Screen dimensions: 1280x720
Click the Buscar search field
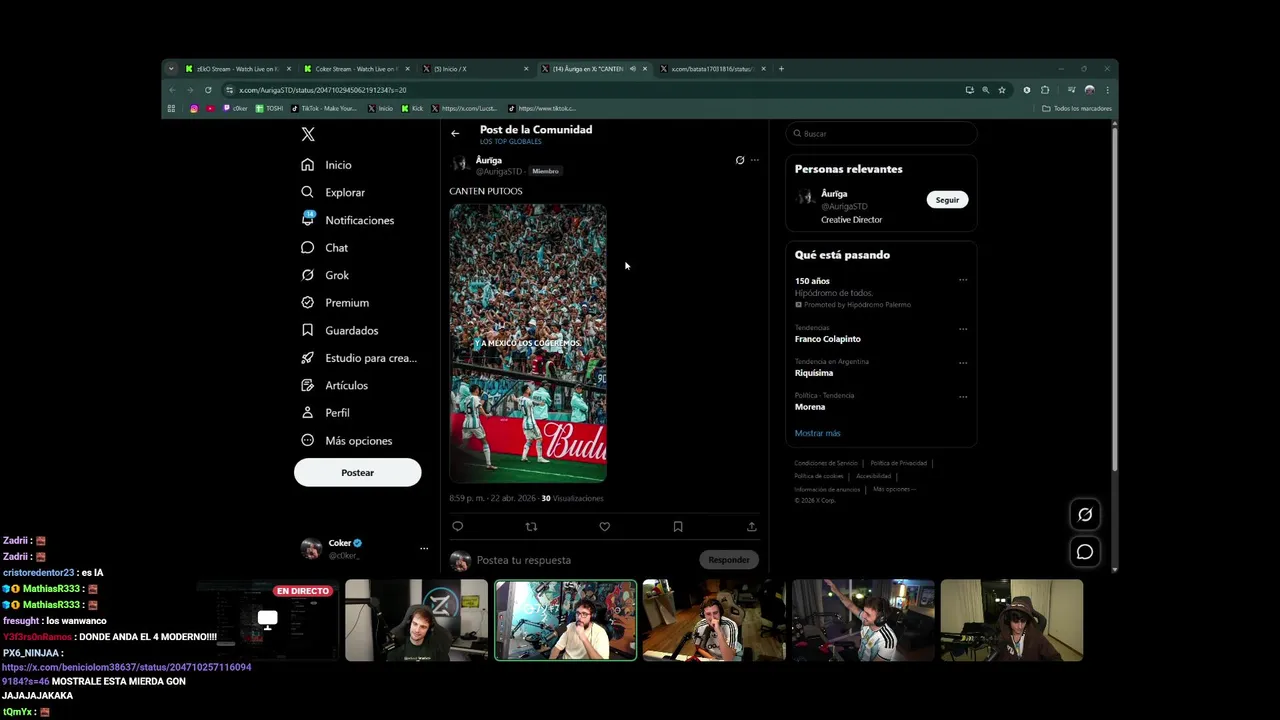click(880, 133)
